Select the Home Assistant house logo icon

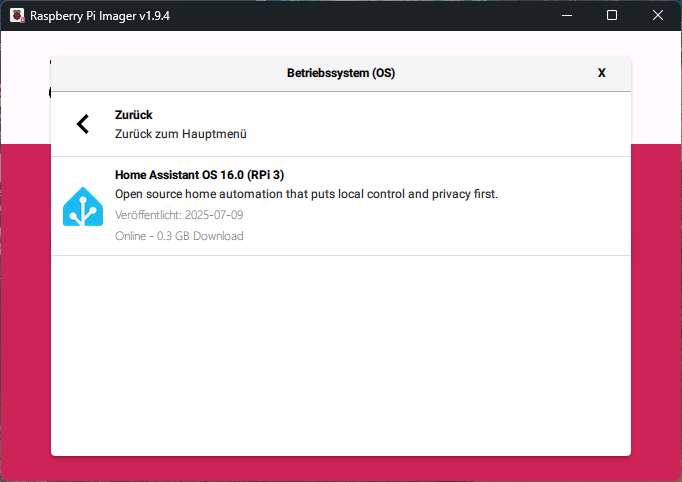pos(83,206)
